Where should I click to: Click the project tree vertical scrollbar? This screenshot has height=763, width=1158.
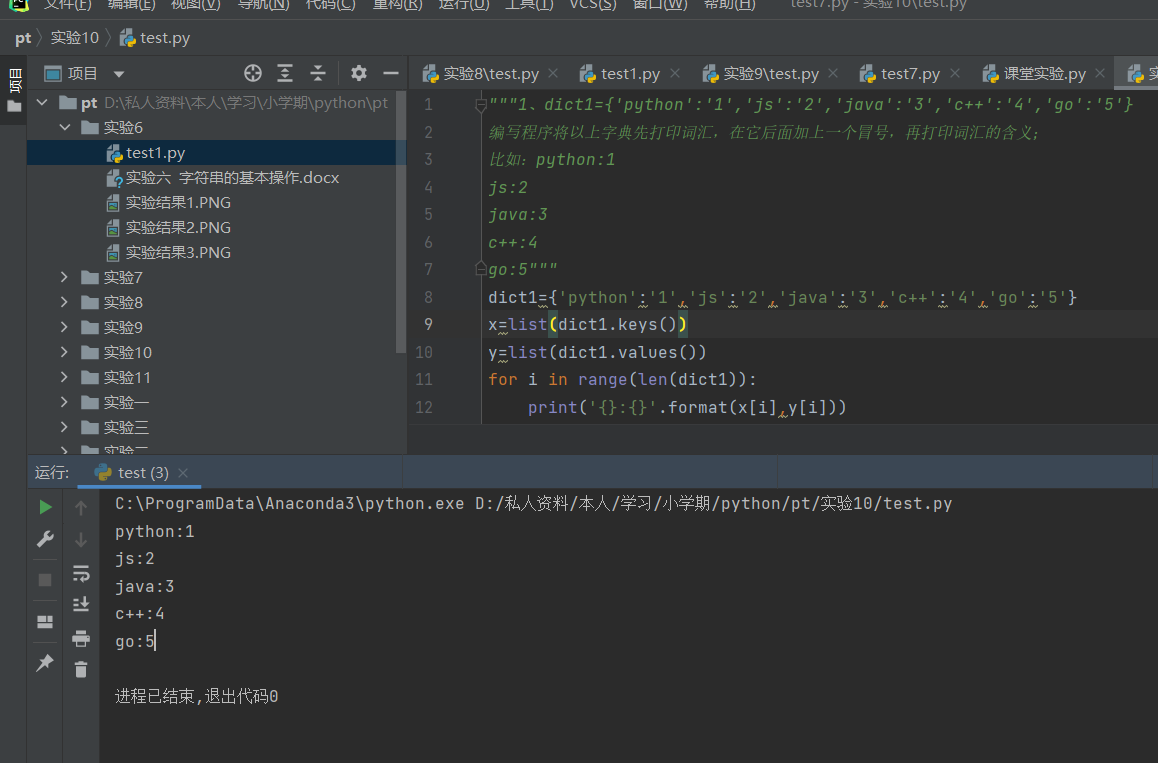401,222
